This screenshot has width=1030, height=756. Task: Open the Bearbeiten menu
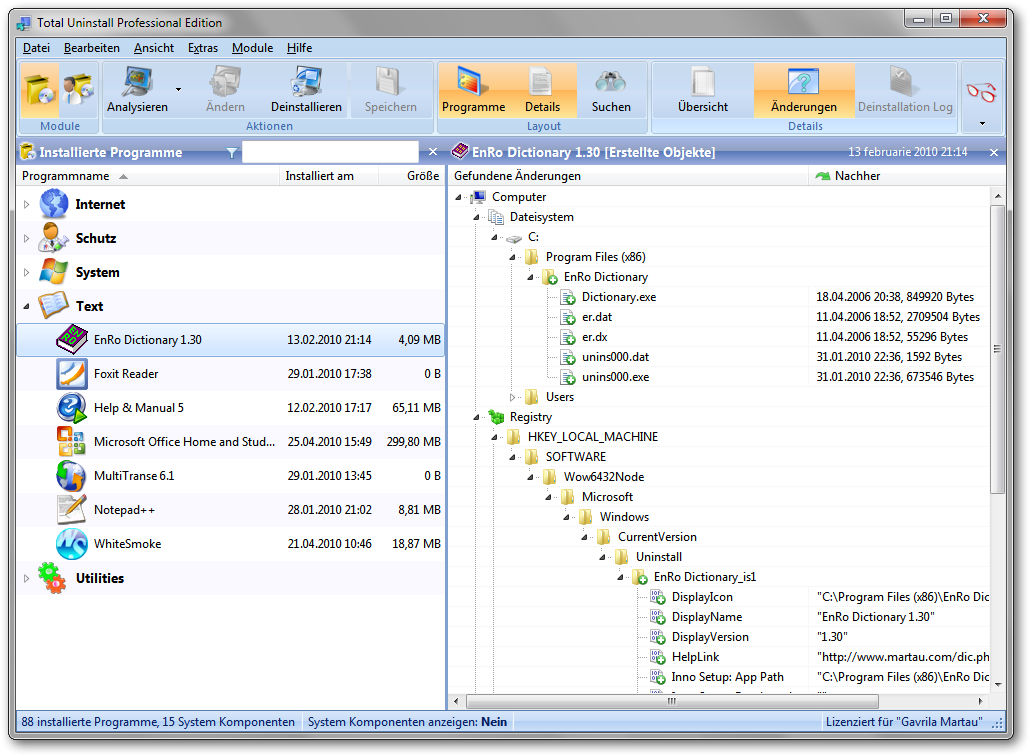92,48
